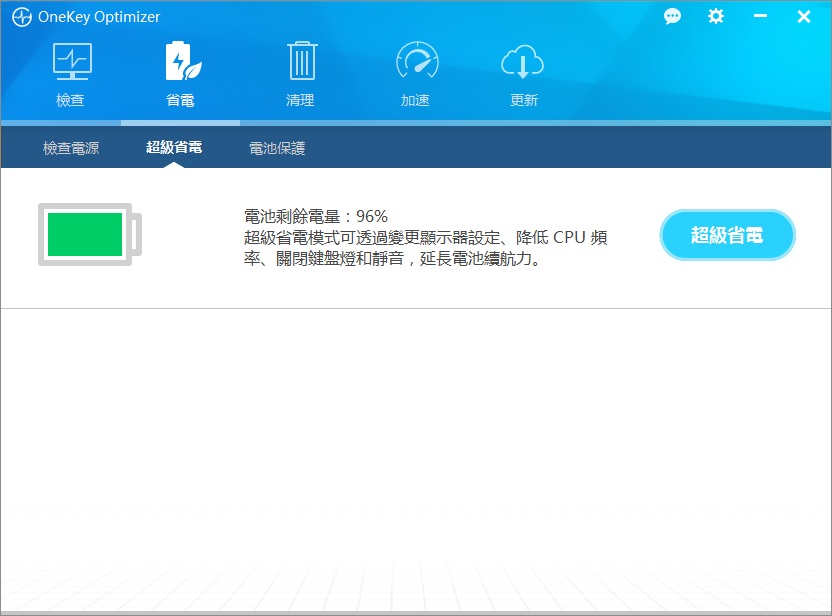This screenshot has width=832, height=616.
Task: Switch to the 檢查電源 tab
Action: point(71,148)
